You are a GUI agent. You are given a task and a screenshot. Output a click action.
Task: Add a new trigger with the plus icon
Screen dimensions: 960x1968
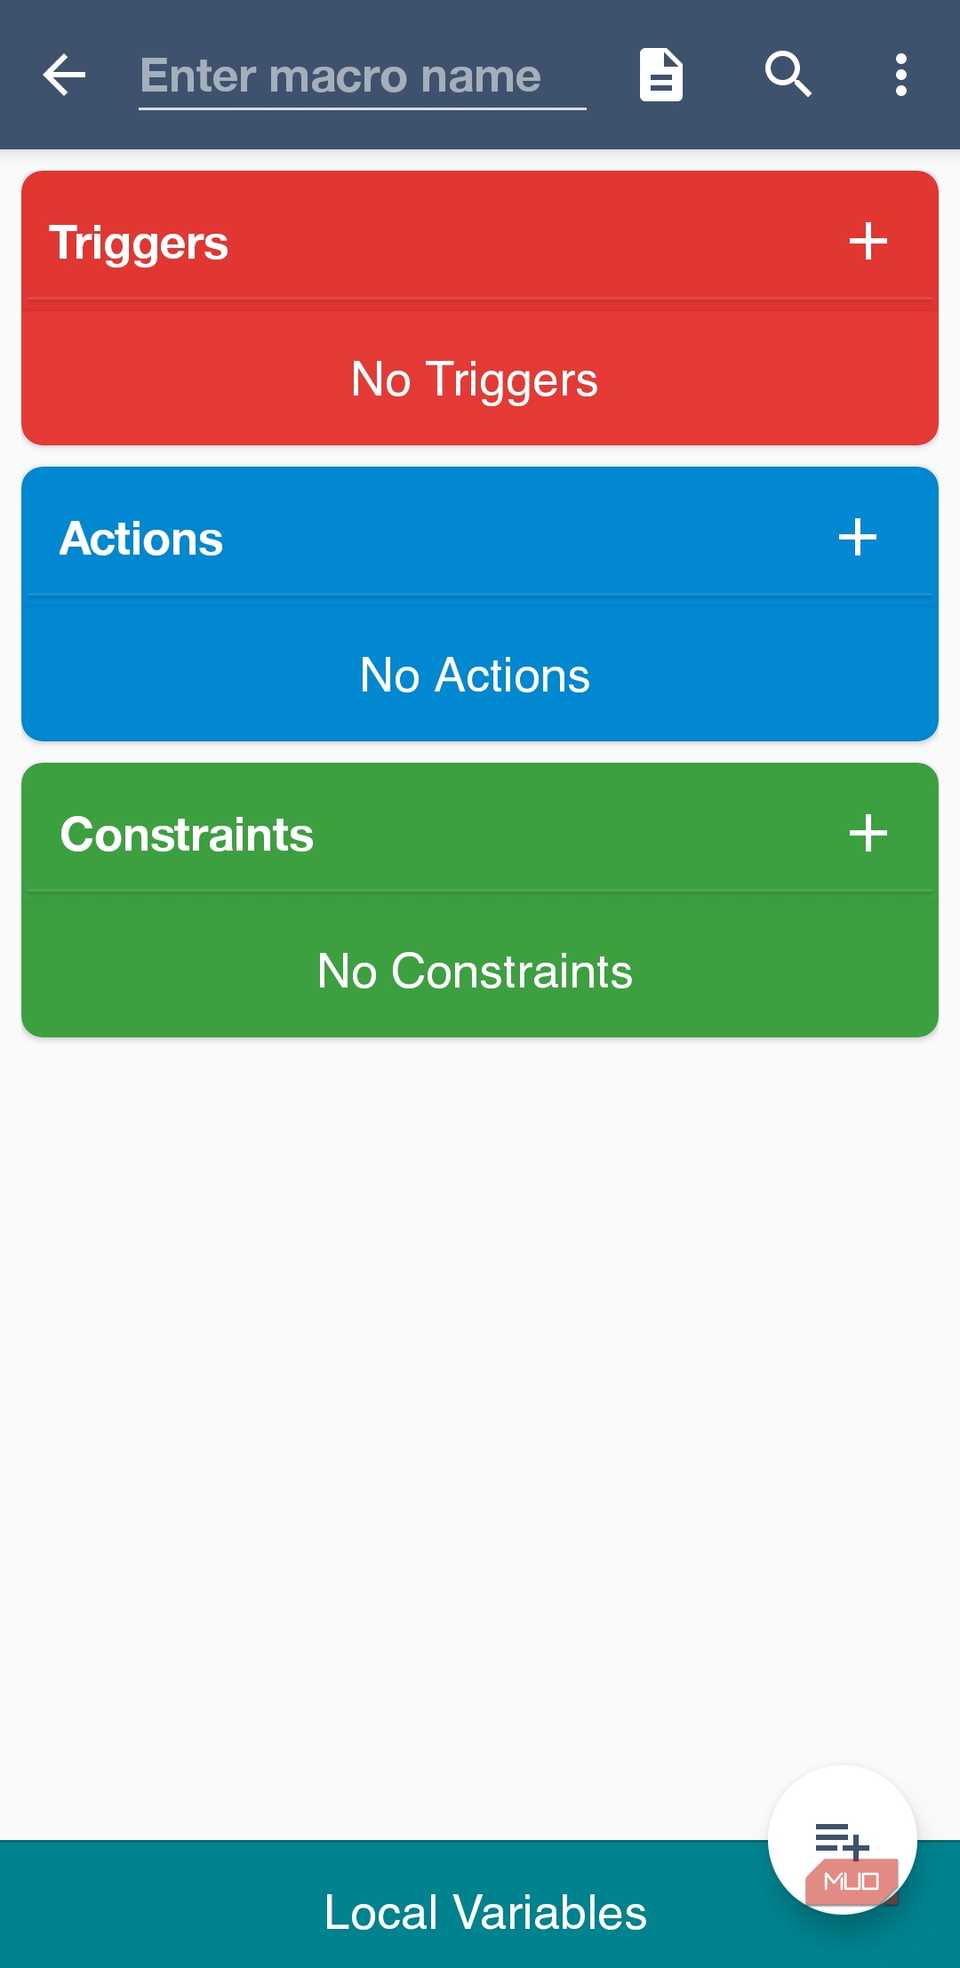click(x=868, y=240)
